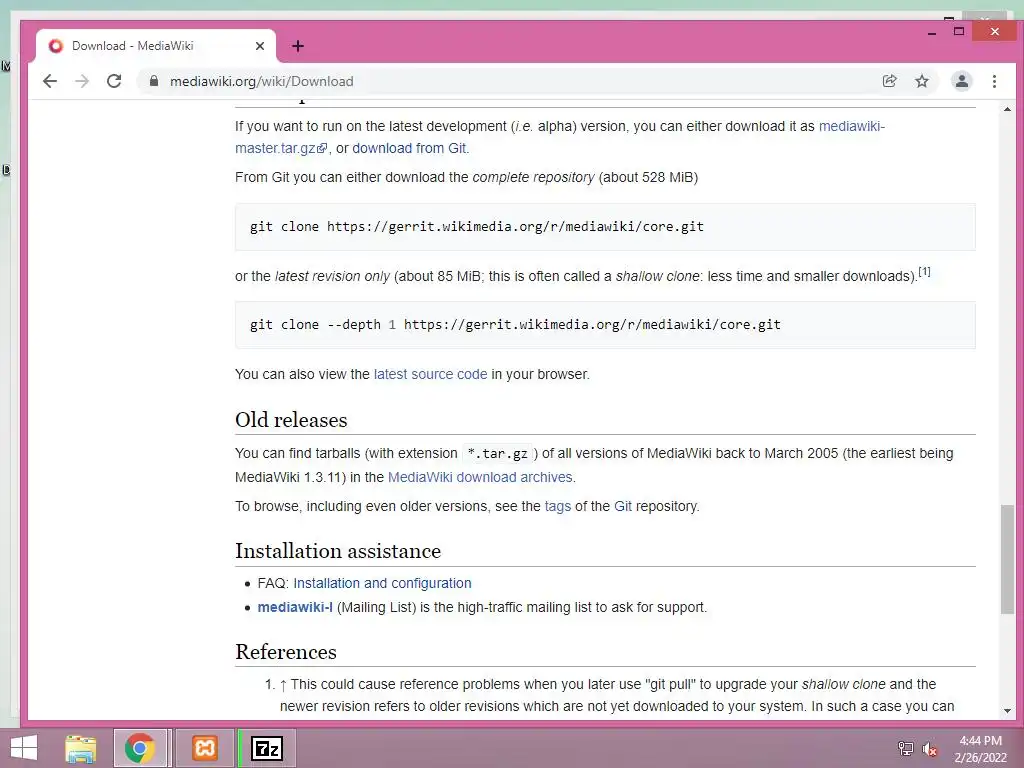
Task: Click the reference back-arrow in References
Action: point(283,685)
